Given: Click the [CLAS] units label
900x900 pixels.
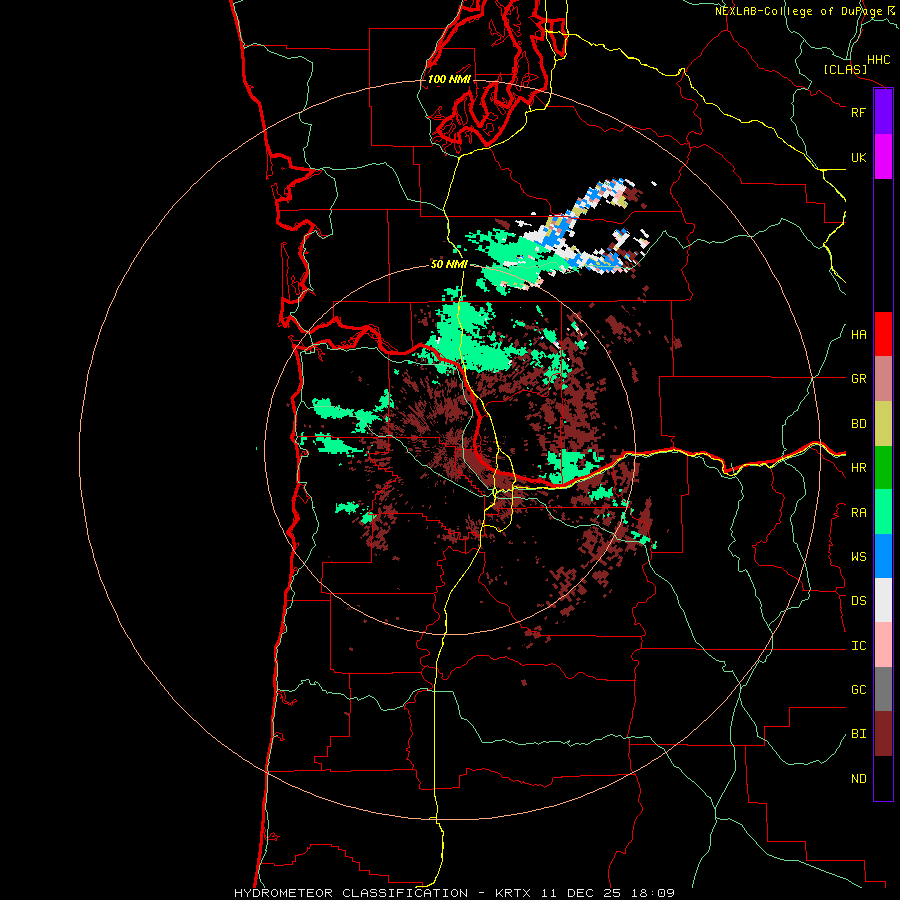Looking at the screenshot, I should [845, 70].
